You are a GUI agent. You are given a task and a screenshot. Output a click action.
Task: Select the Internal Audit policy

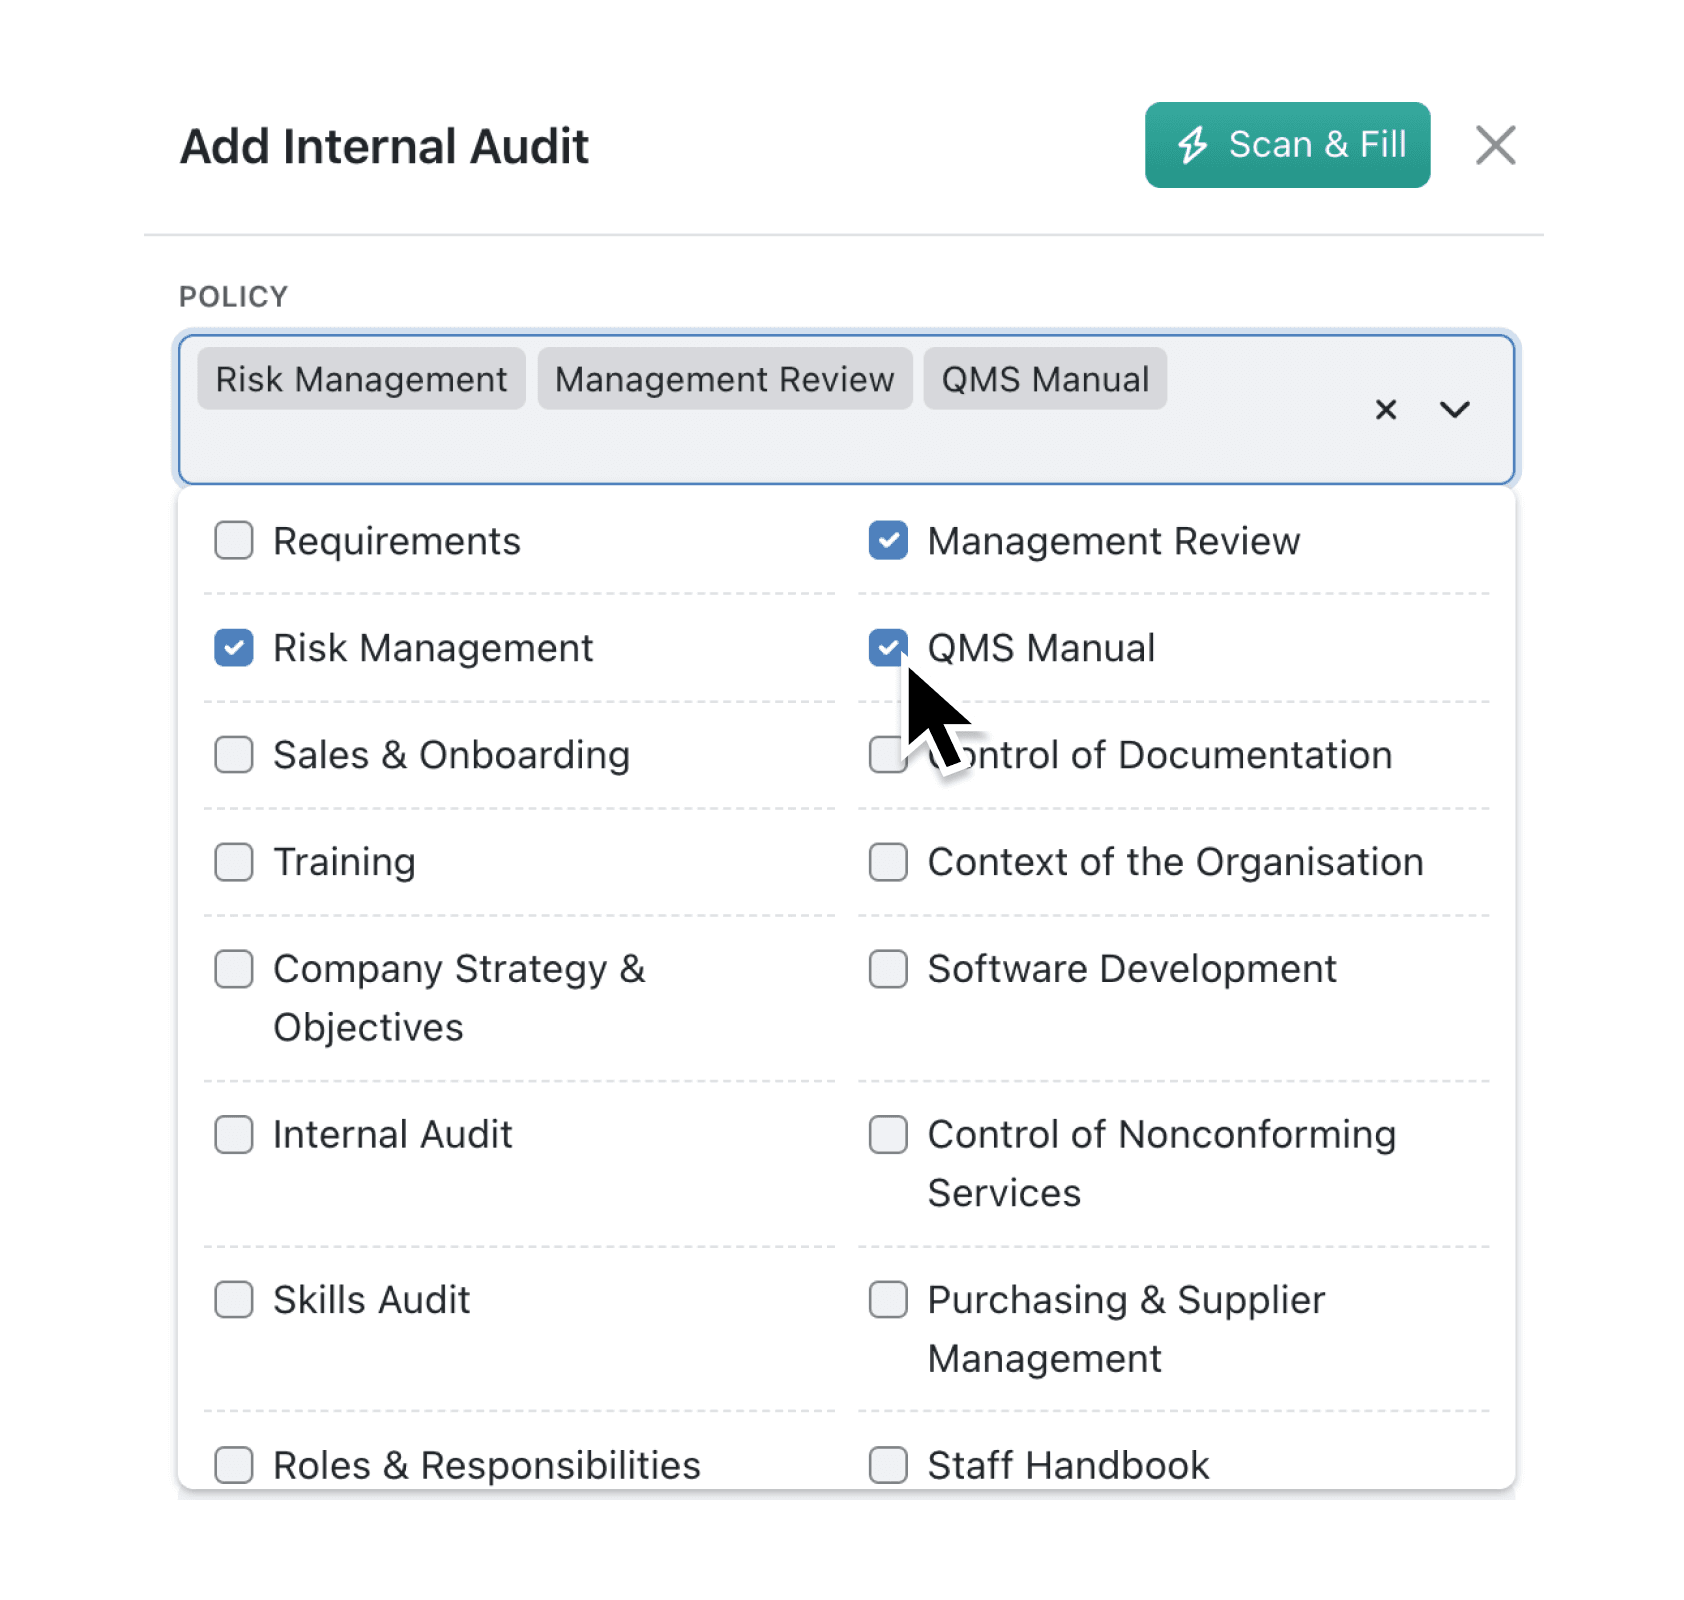coord(233,1134)
